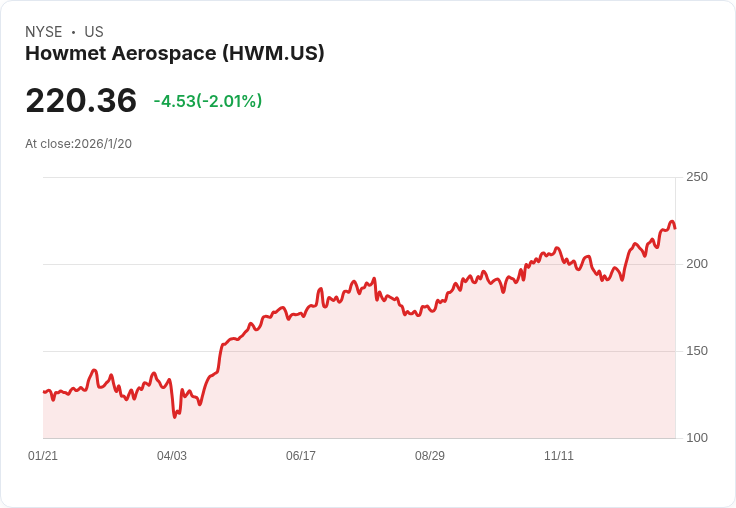Click the 200 horizontal gridline

[x=360, y=264]
